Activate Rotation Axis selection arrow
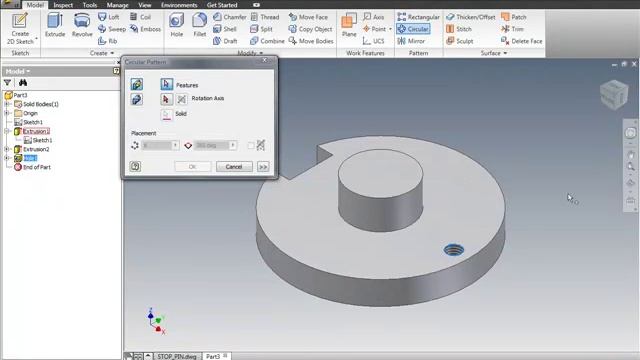The height and width of the screenshot is (360, 640). (x=166, y=99)
